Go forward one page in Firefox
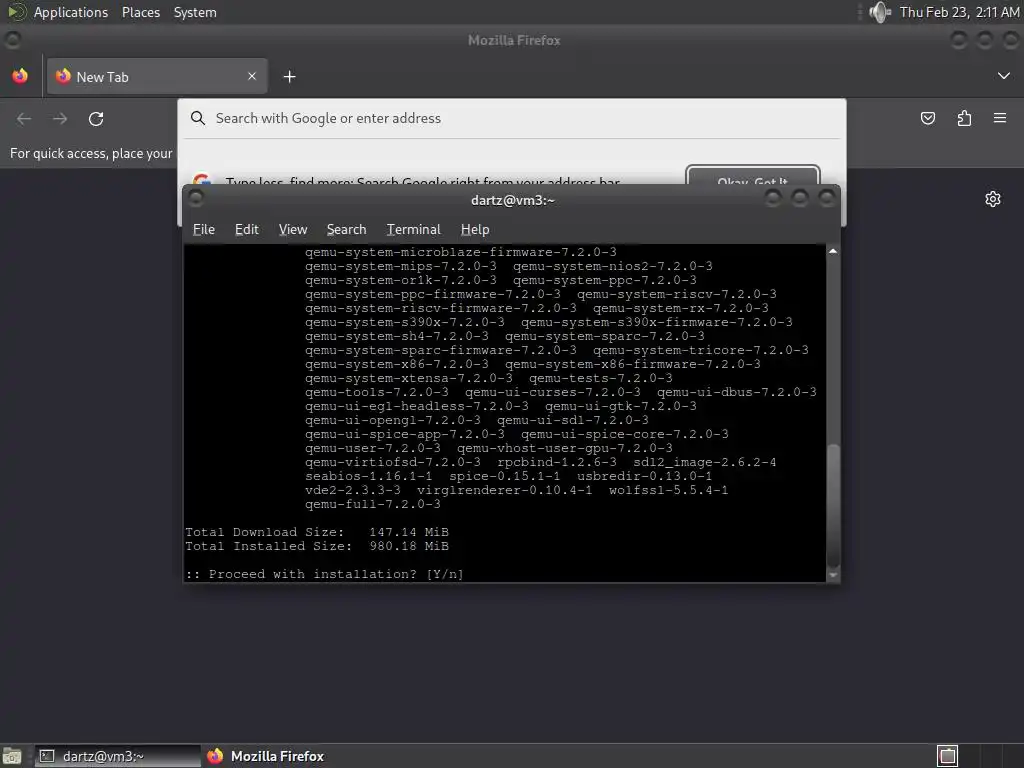This screenshot has height=768, width=1024. [60, 119]
